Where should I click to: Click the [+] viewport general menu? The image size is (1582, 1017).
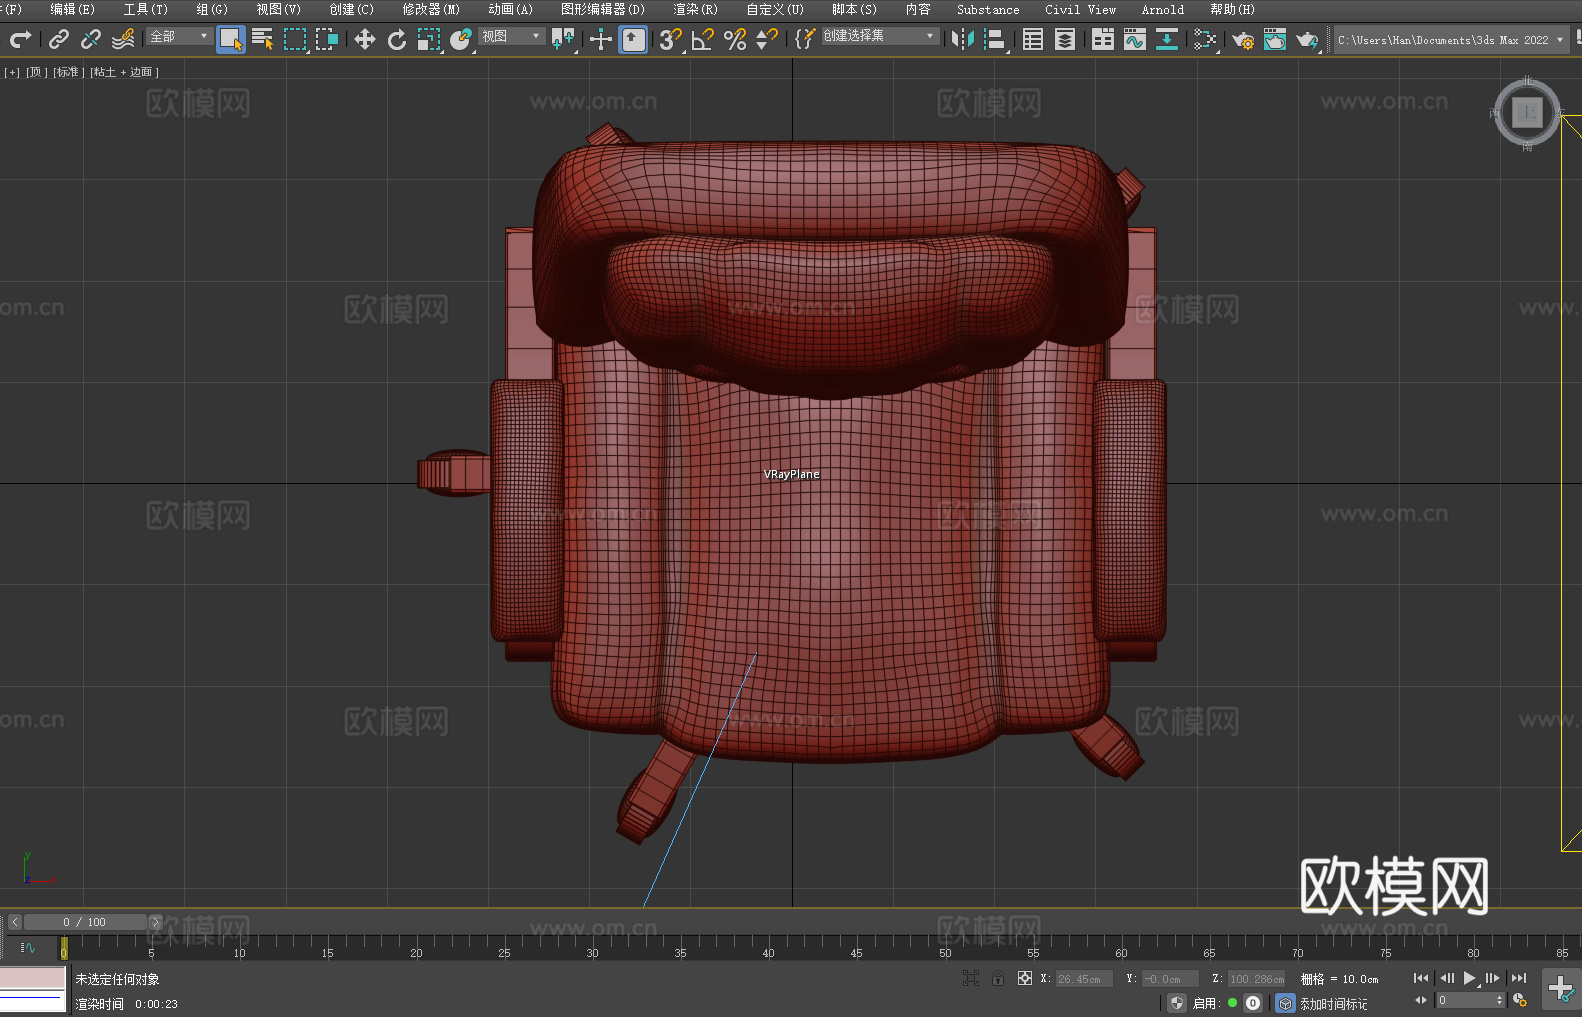pyautogui.click(x=12, y=72)
